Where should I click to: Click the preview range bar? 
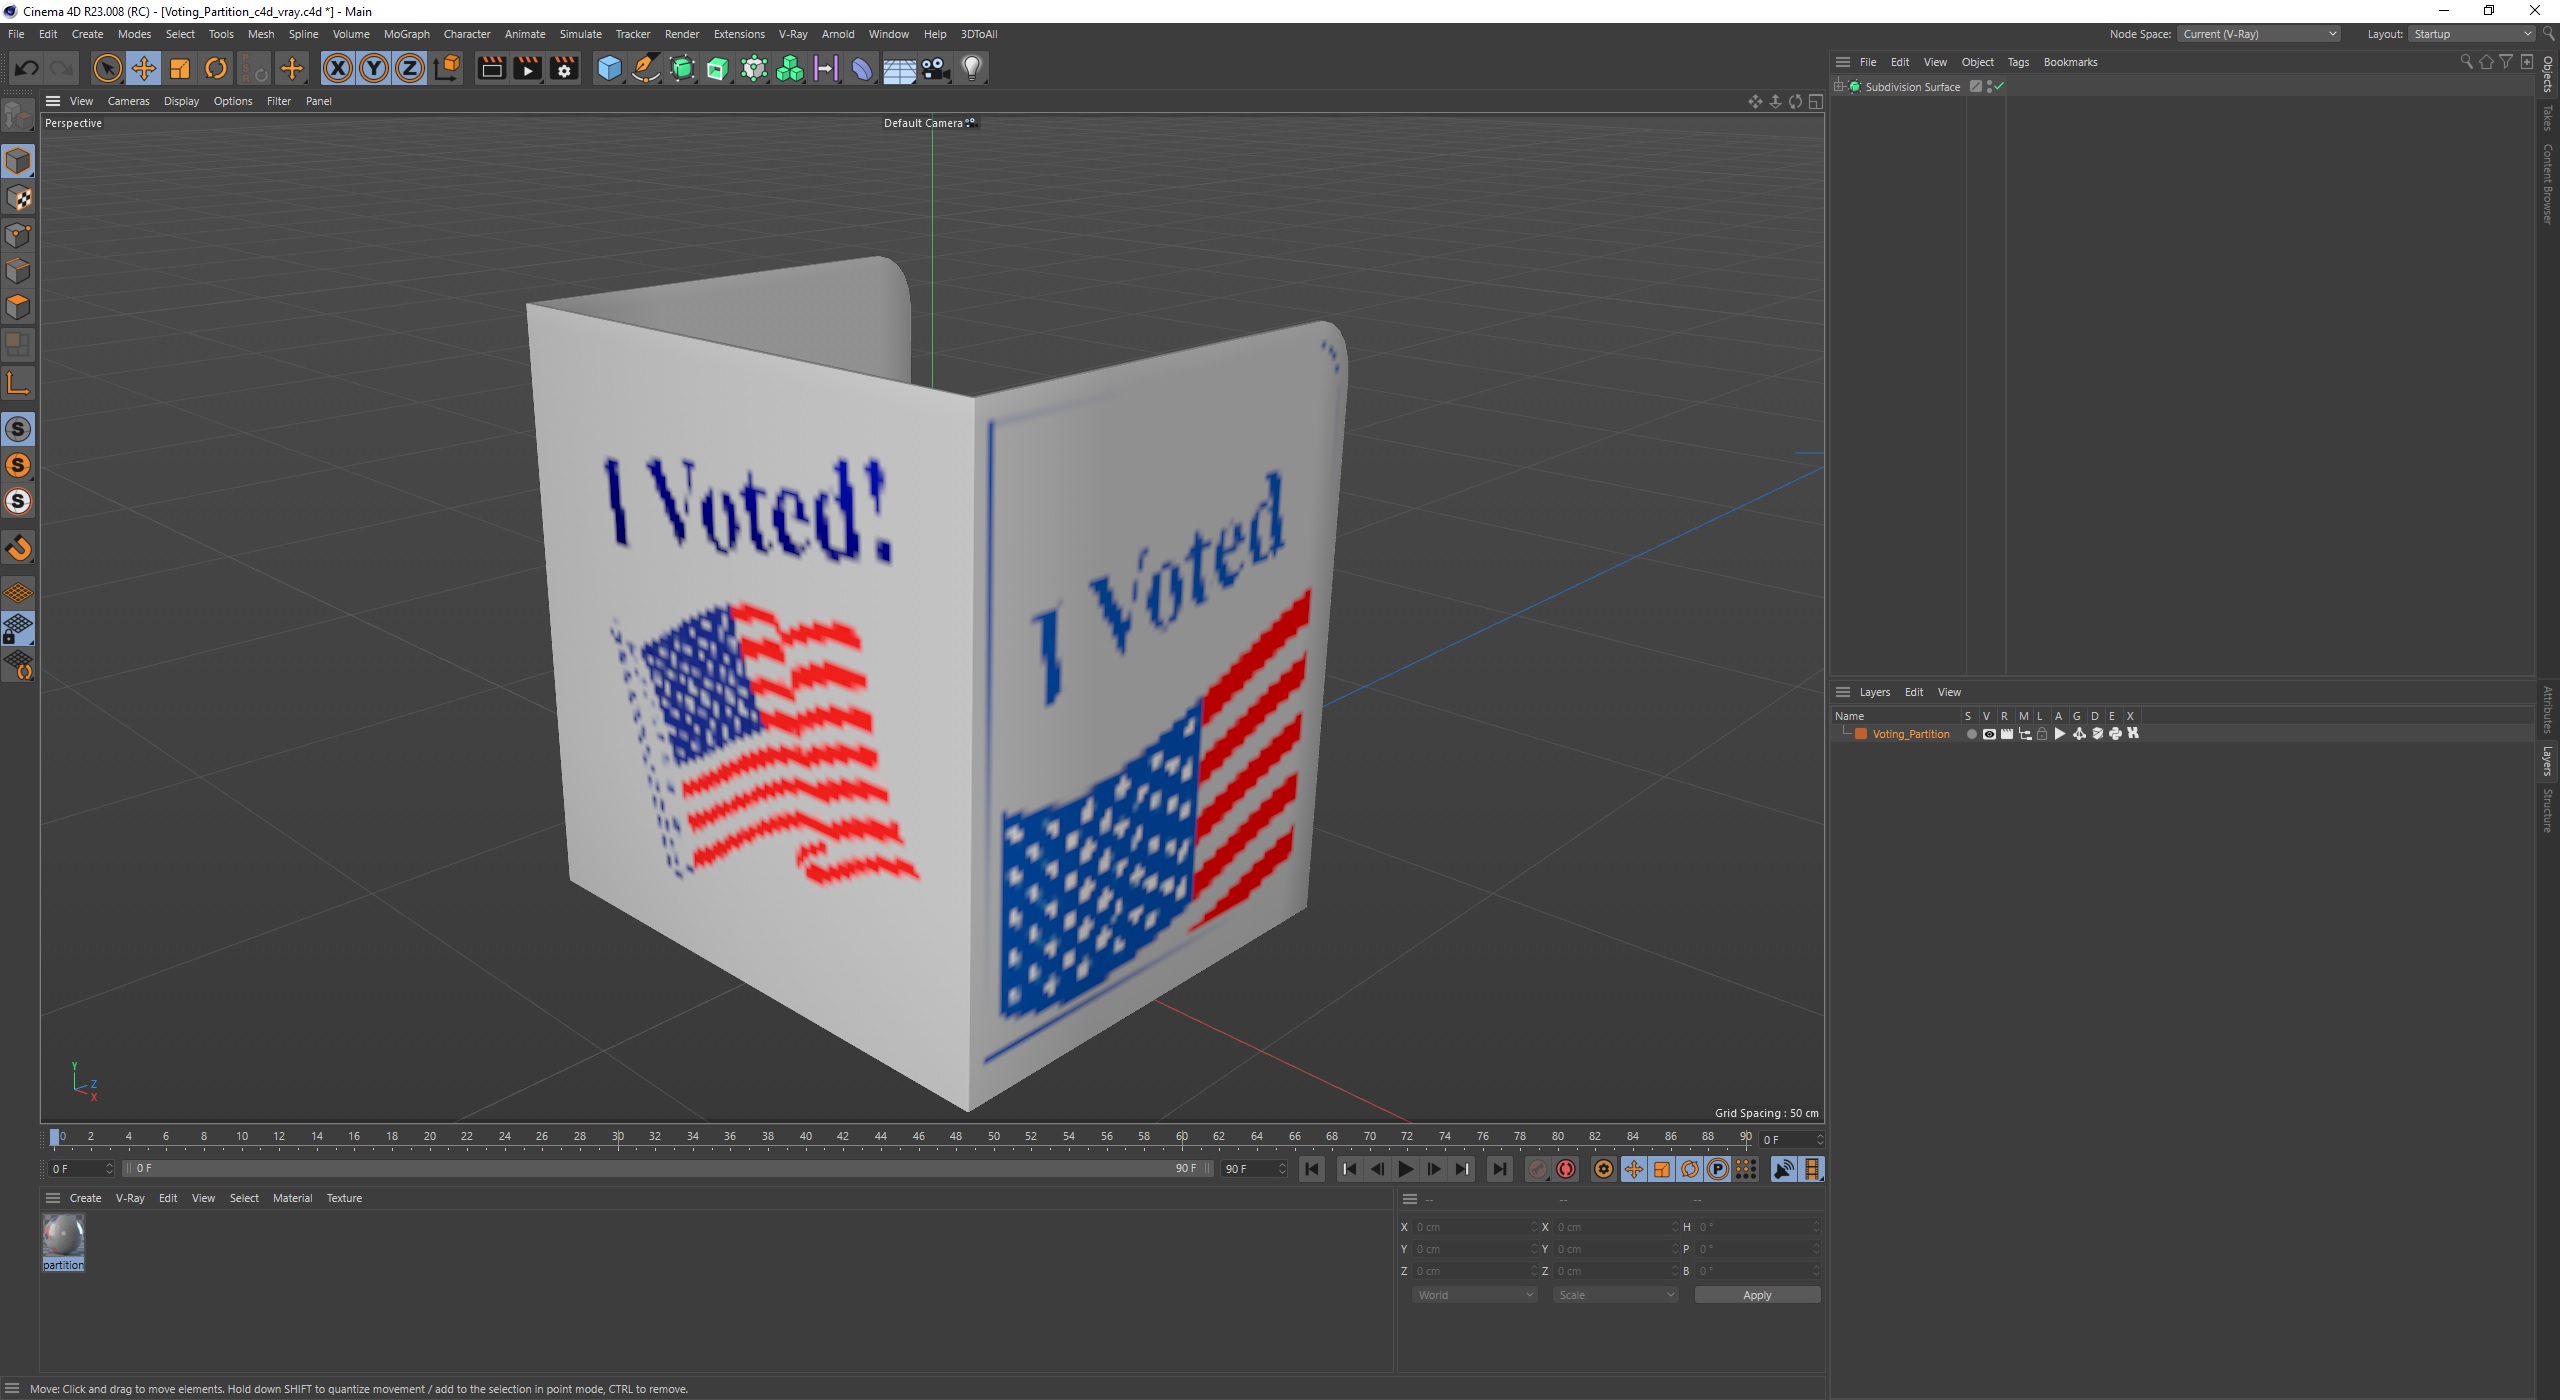(x=667, y=1169)
